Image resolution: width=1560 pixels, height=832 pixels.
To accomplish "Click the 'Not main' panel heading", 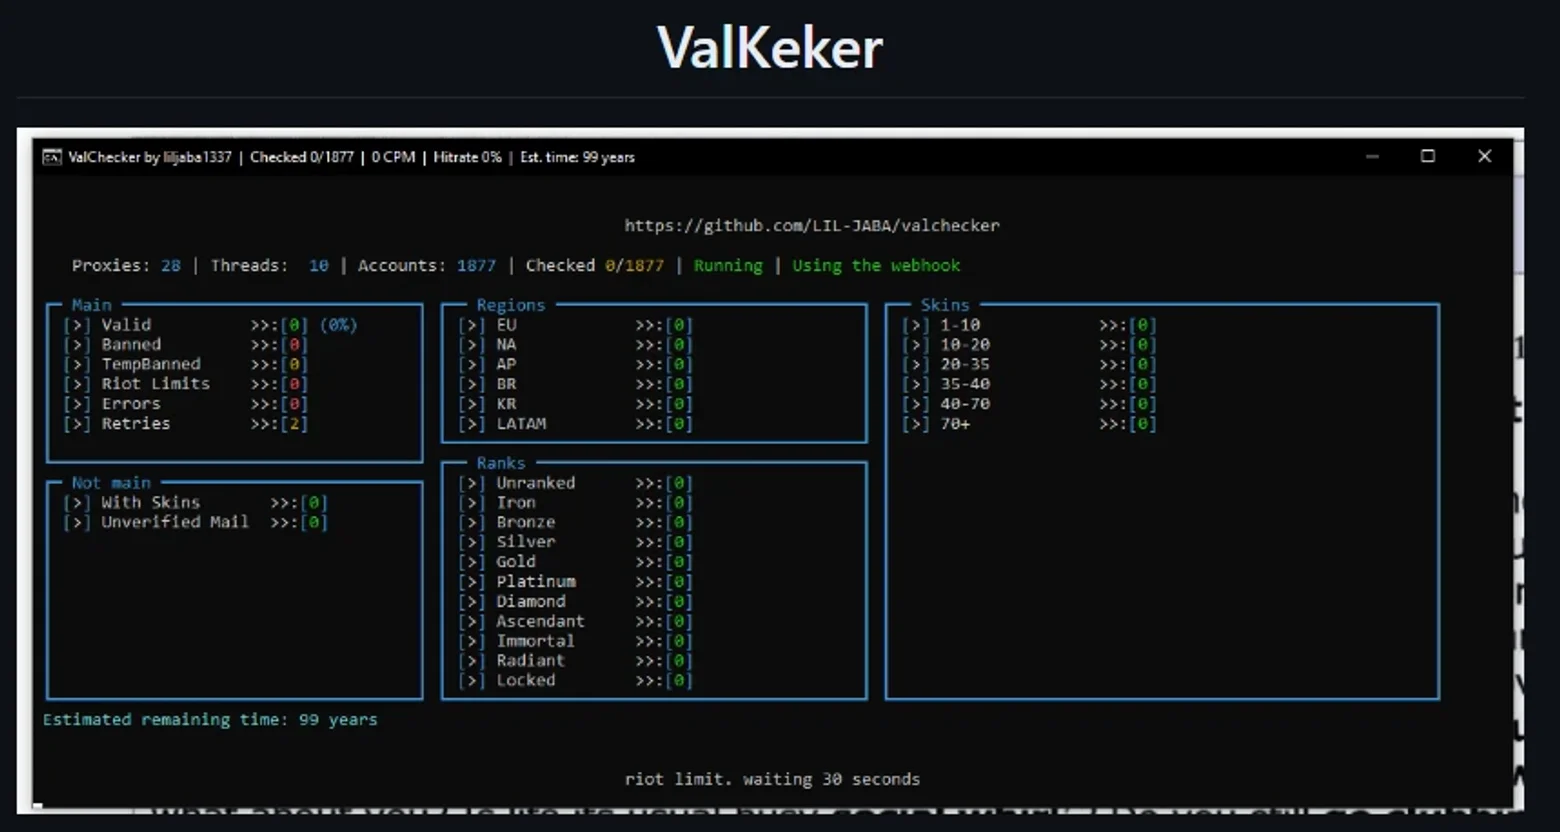I will 111,483.
